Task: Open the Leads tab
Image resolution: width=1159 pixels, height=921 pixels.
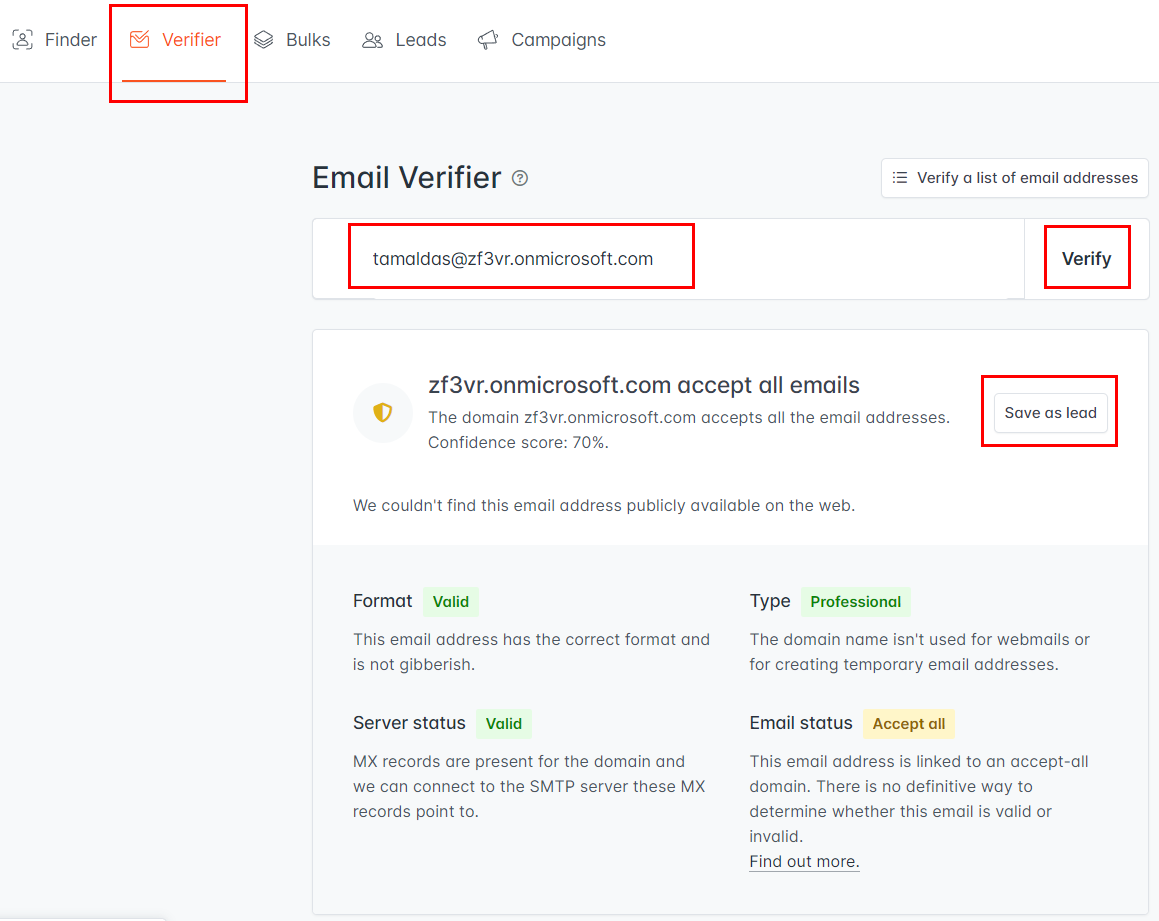Action: pos(404,39)
